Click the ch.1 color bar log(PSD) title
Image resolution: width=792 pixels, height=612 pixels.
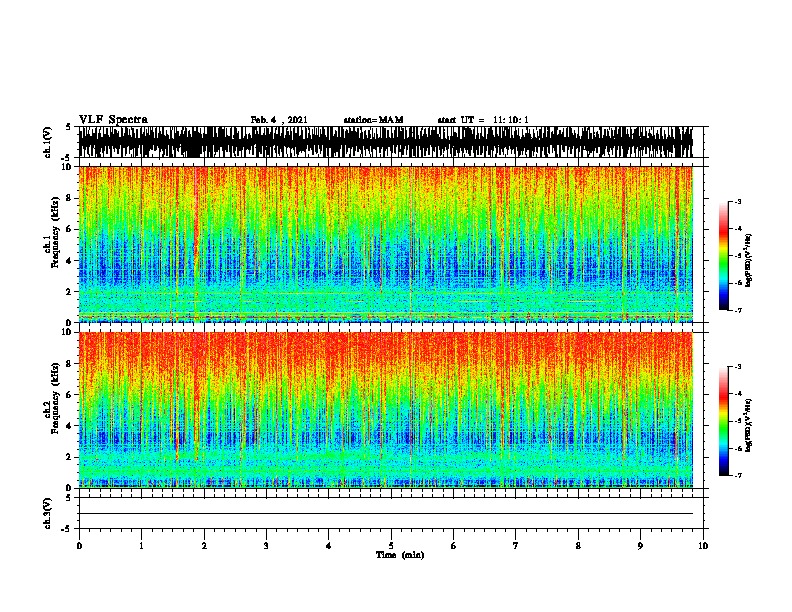(749, 260)
